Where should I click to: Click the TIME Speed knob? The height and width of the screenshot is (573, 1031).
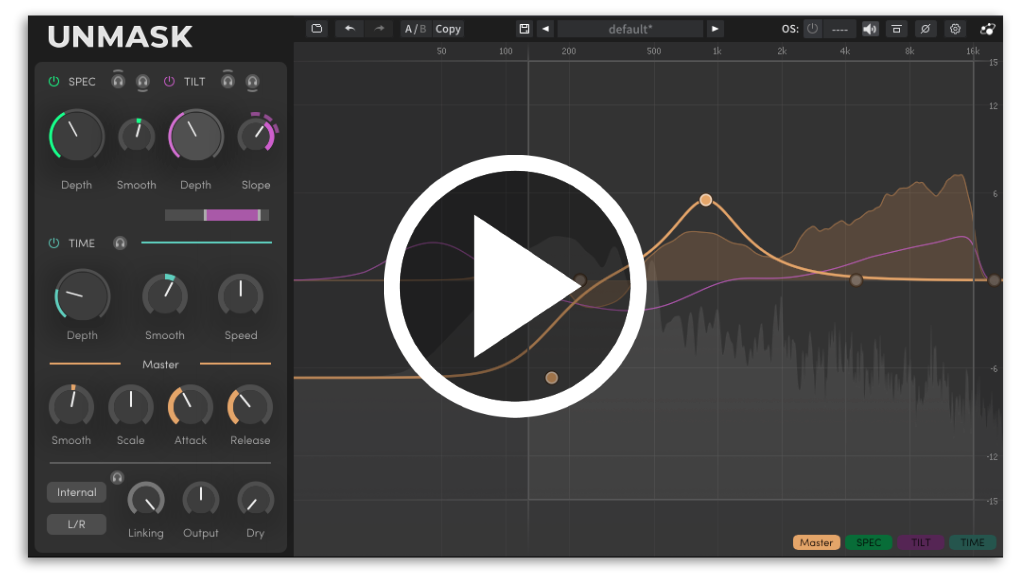(x=241, y=295)
